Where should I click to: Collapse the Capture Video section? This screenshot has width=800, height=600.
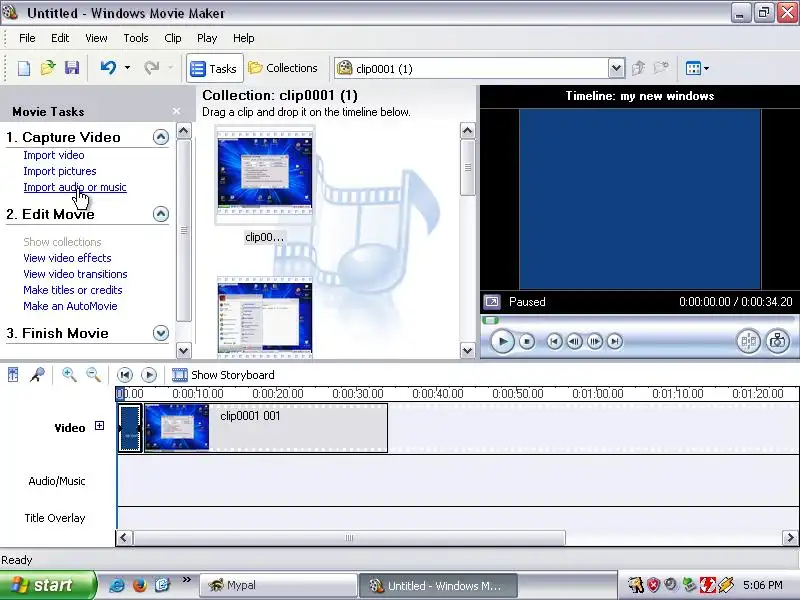pyautogui.click(x=161, y=137)
